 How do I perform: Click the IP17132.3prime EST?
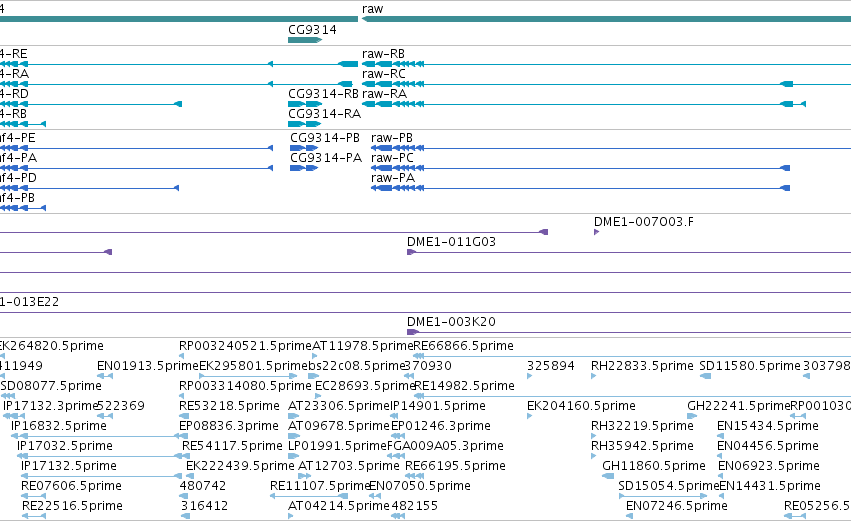[x=50, y=406]
